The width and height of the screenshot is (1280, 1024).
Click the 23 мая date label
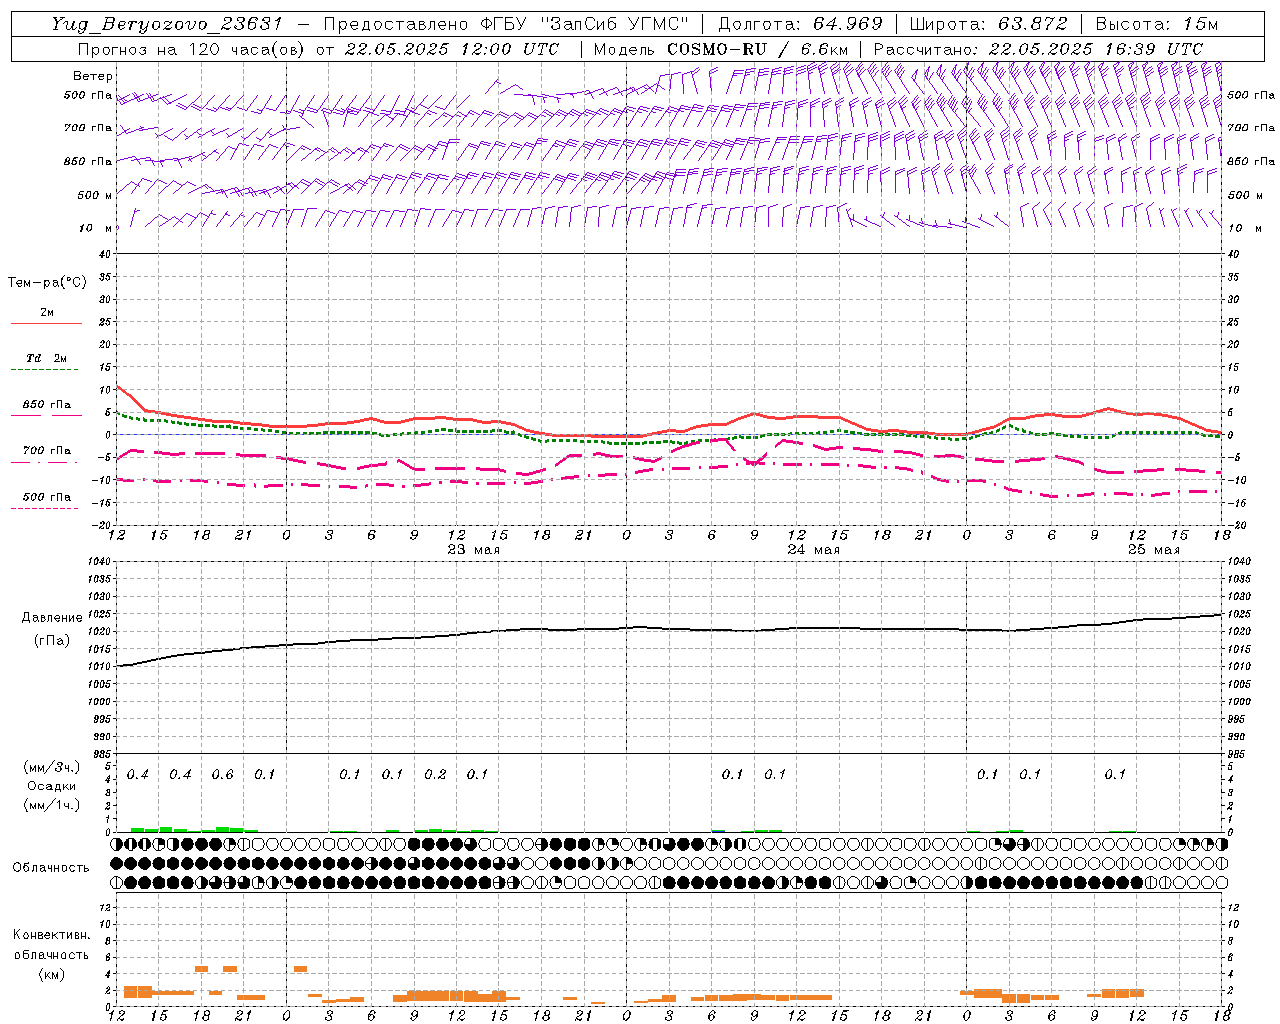pos(474,550)
